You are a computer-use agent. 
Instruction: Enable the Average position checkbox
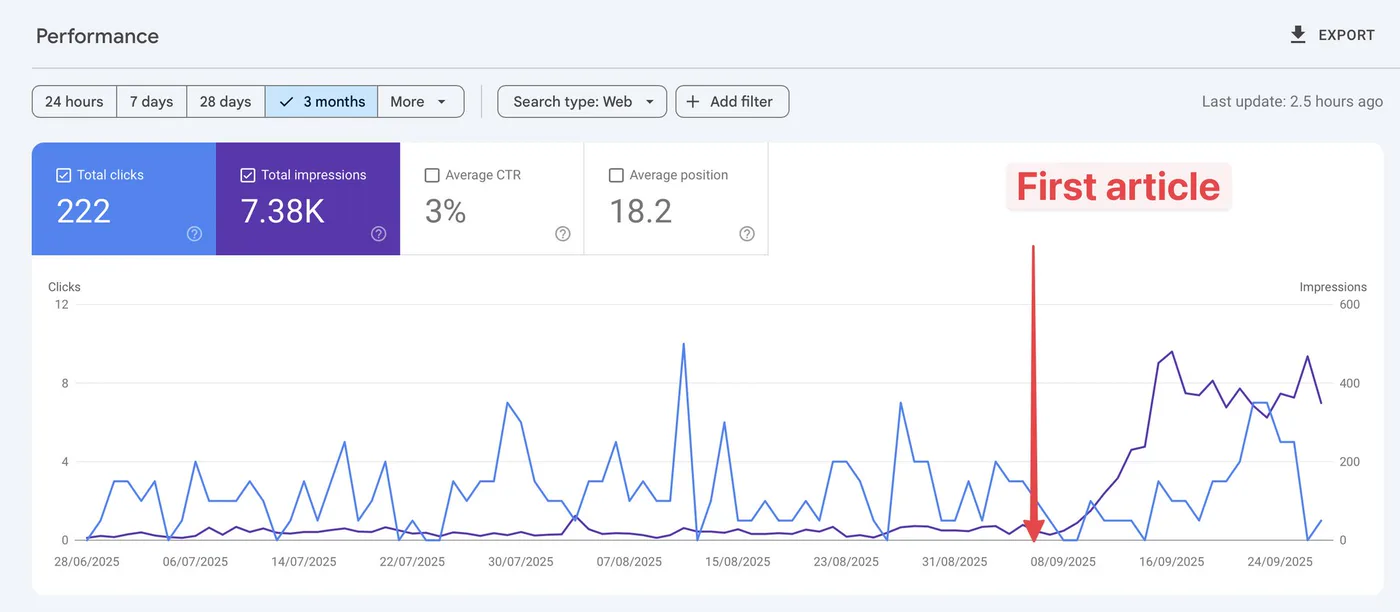[x=616, y=175]
